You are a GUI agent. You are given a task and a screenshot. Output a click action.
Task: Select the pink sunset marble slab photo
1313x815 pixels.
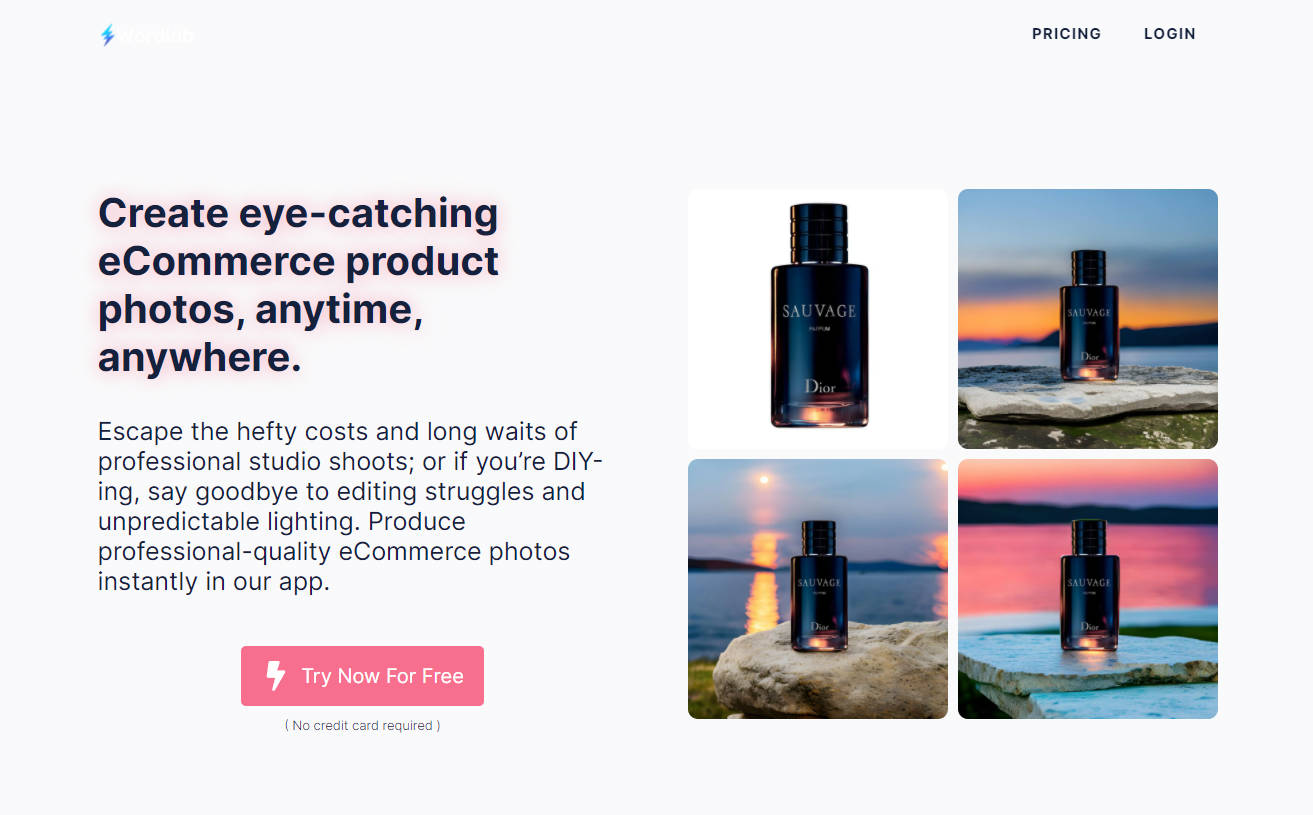click(1088, 589)
